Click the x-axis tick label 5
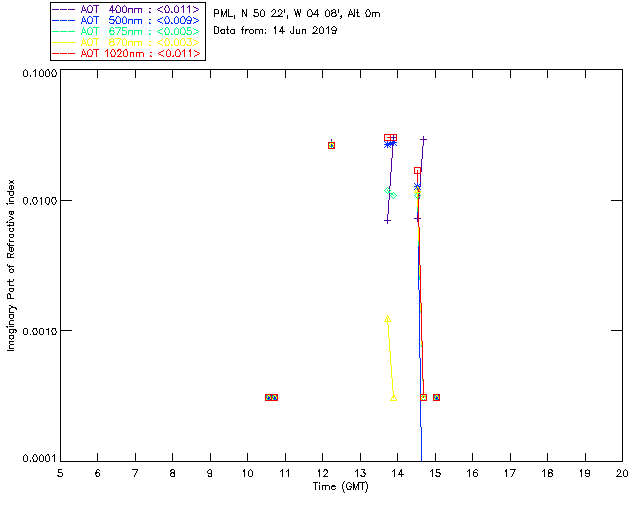This screenshot has height=512, width=640. pos(60,473)
